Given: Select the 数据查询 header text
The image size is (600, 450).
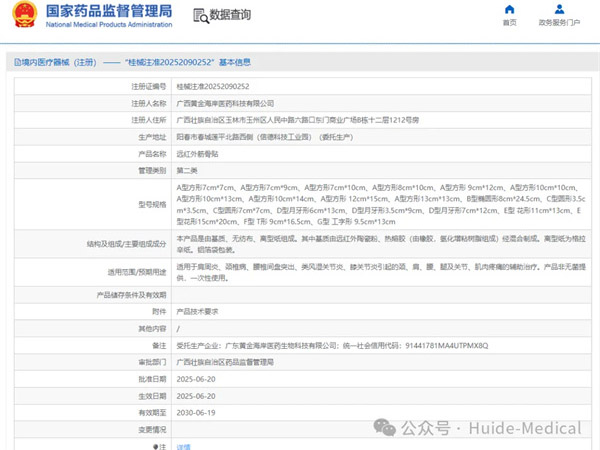Looking at the screenshot, I should tap(230, 15).
